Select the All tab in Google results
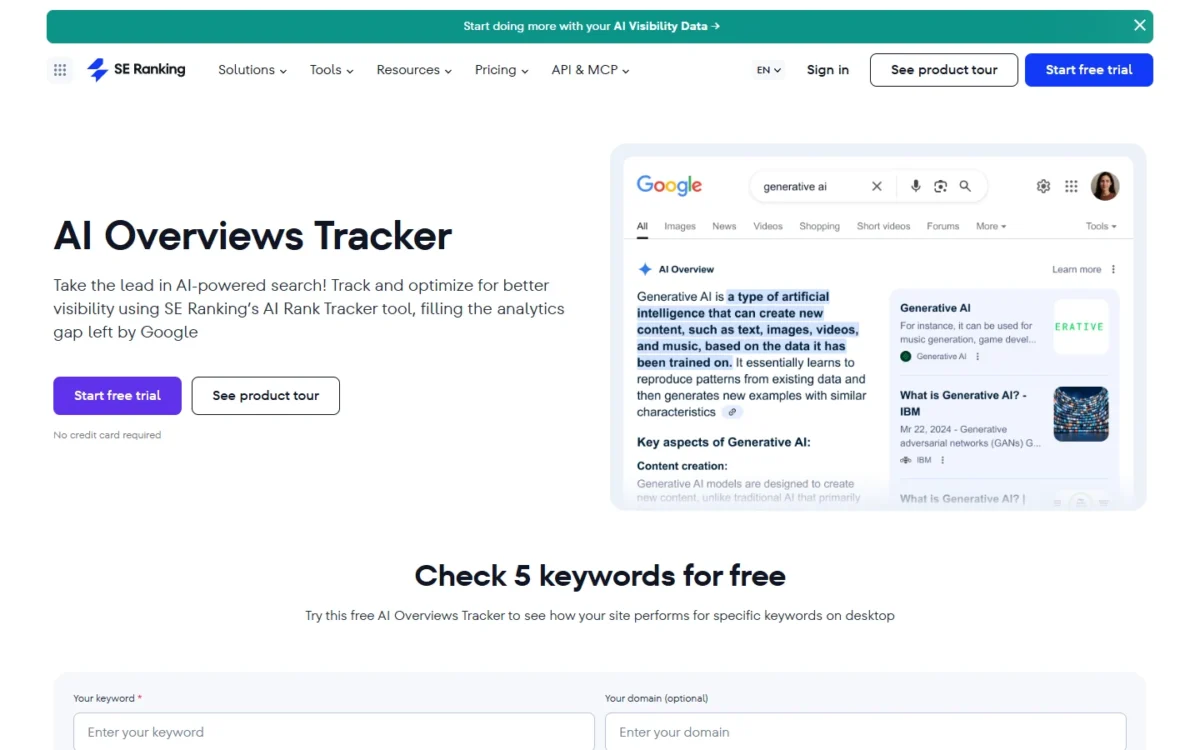 (x=642, y=226)
